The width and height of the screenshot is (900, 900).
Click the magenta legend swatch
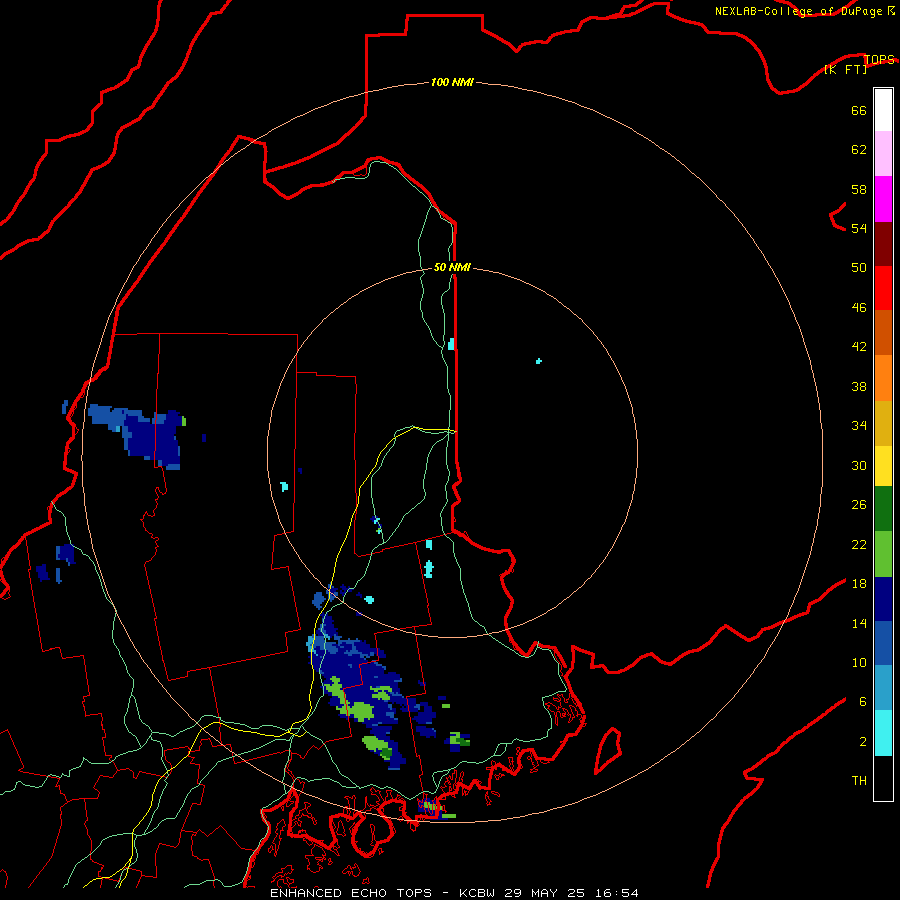[x=883, y=199]
